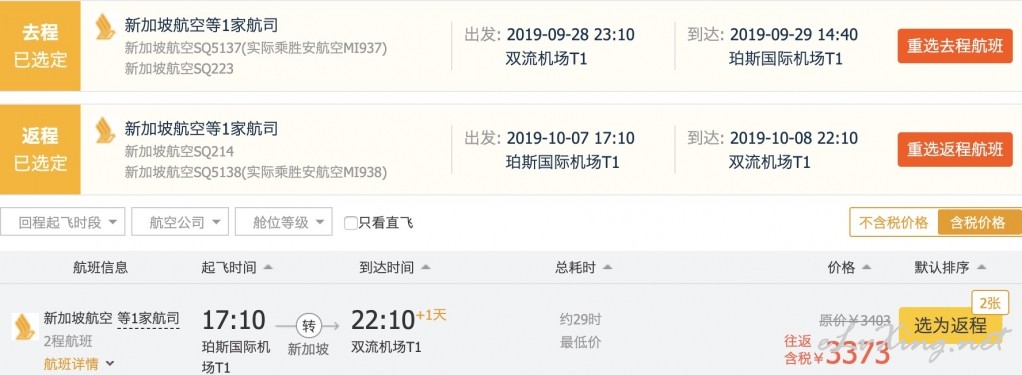
Task: Sort by 到达时间 arrow icon
Action: [425, 267]
